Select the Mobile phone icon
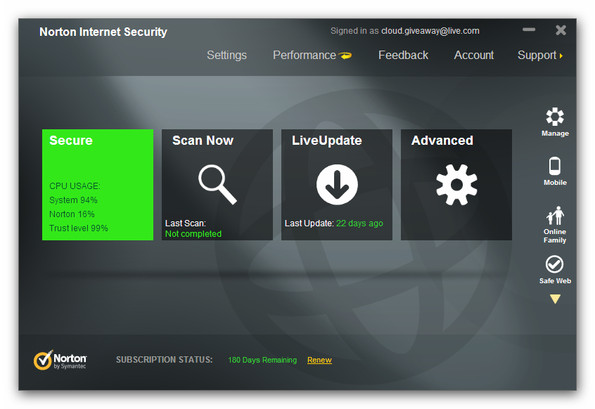 (555, 166)
